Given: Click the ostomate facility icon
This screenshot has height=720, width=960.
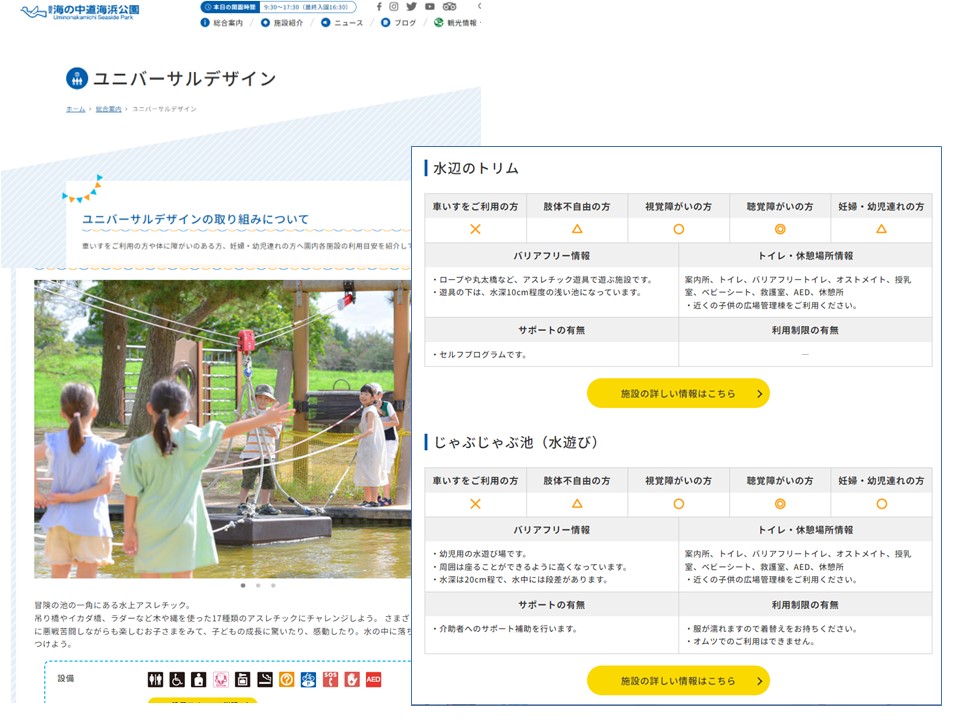Looking at the screenshot, I should [198, 679].
